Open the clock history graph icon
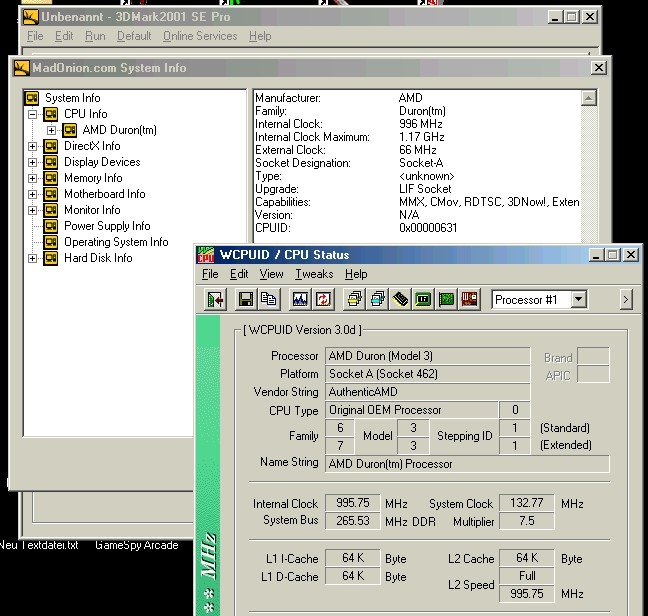Image resolution: width=648 pixels, height=616 pixels. (300, 299)
